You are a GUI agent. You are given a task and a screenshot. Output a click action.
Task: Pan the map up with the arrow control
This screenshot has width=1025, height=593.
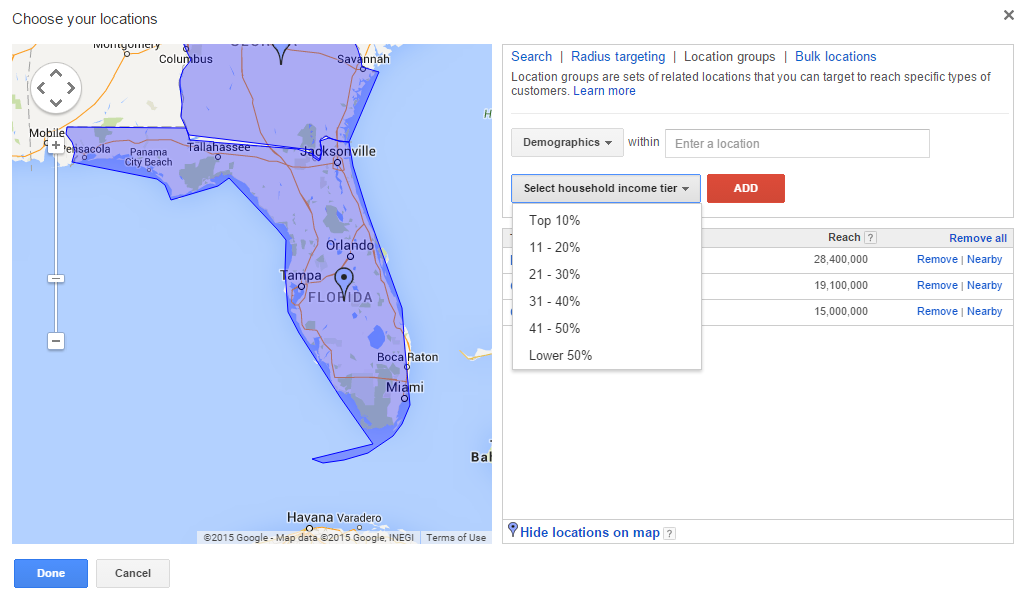(56, 73)
